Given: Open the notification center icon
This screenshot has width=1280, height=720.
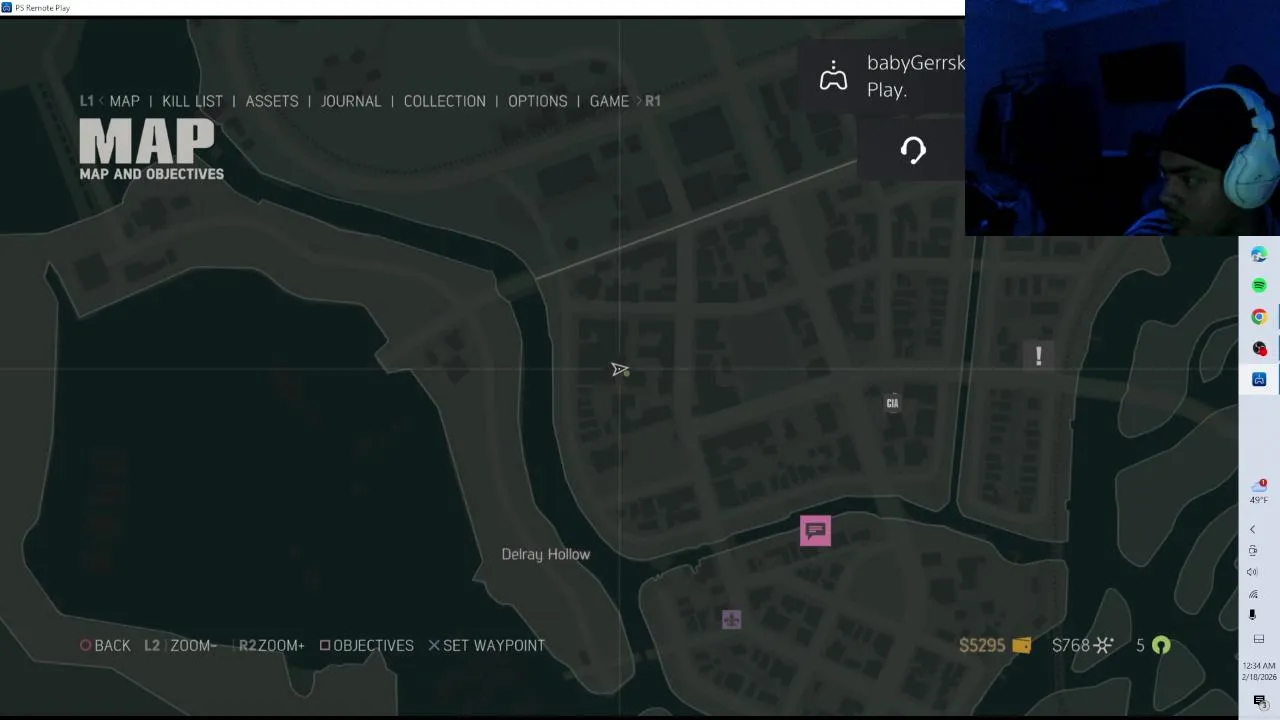Looking at the screenshot, I should (1260, 702).
